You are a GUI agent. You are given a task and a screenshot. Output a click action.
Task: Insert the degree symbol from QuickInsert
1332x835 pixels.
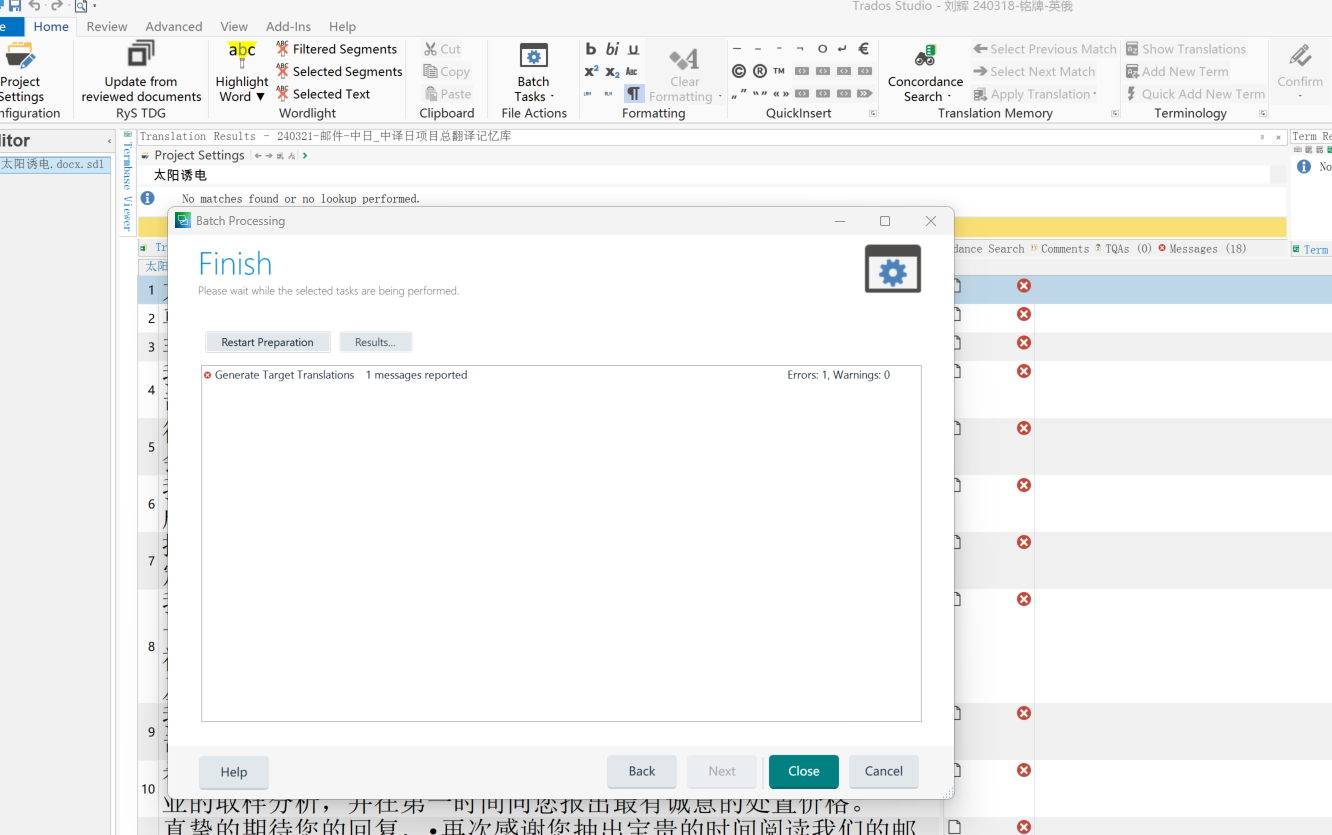click(x=822, y=49)
